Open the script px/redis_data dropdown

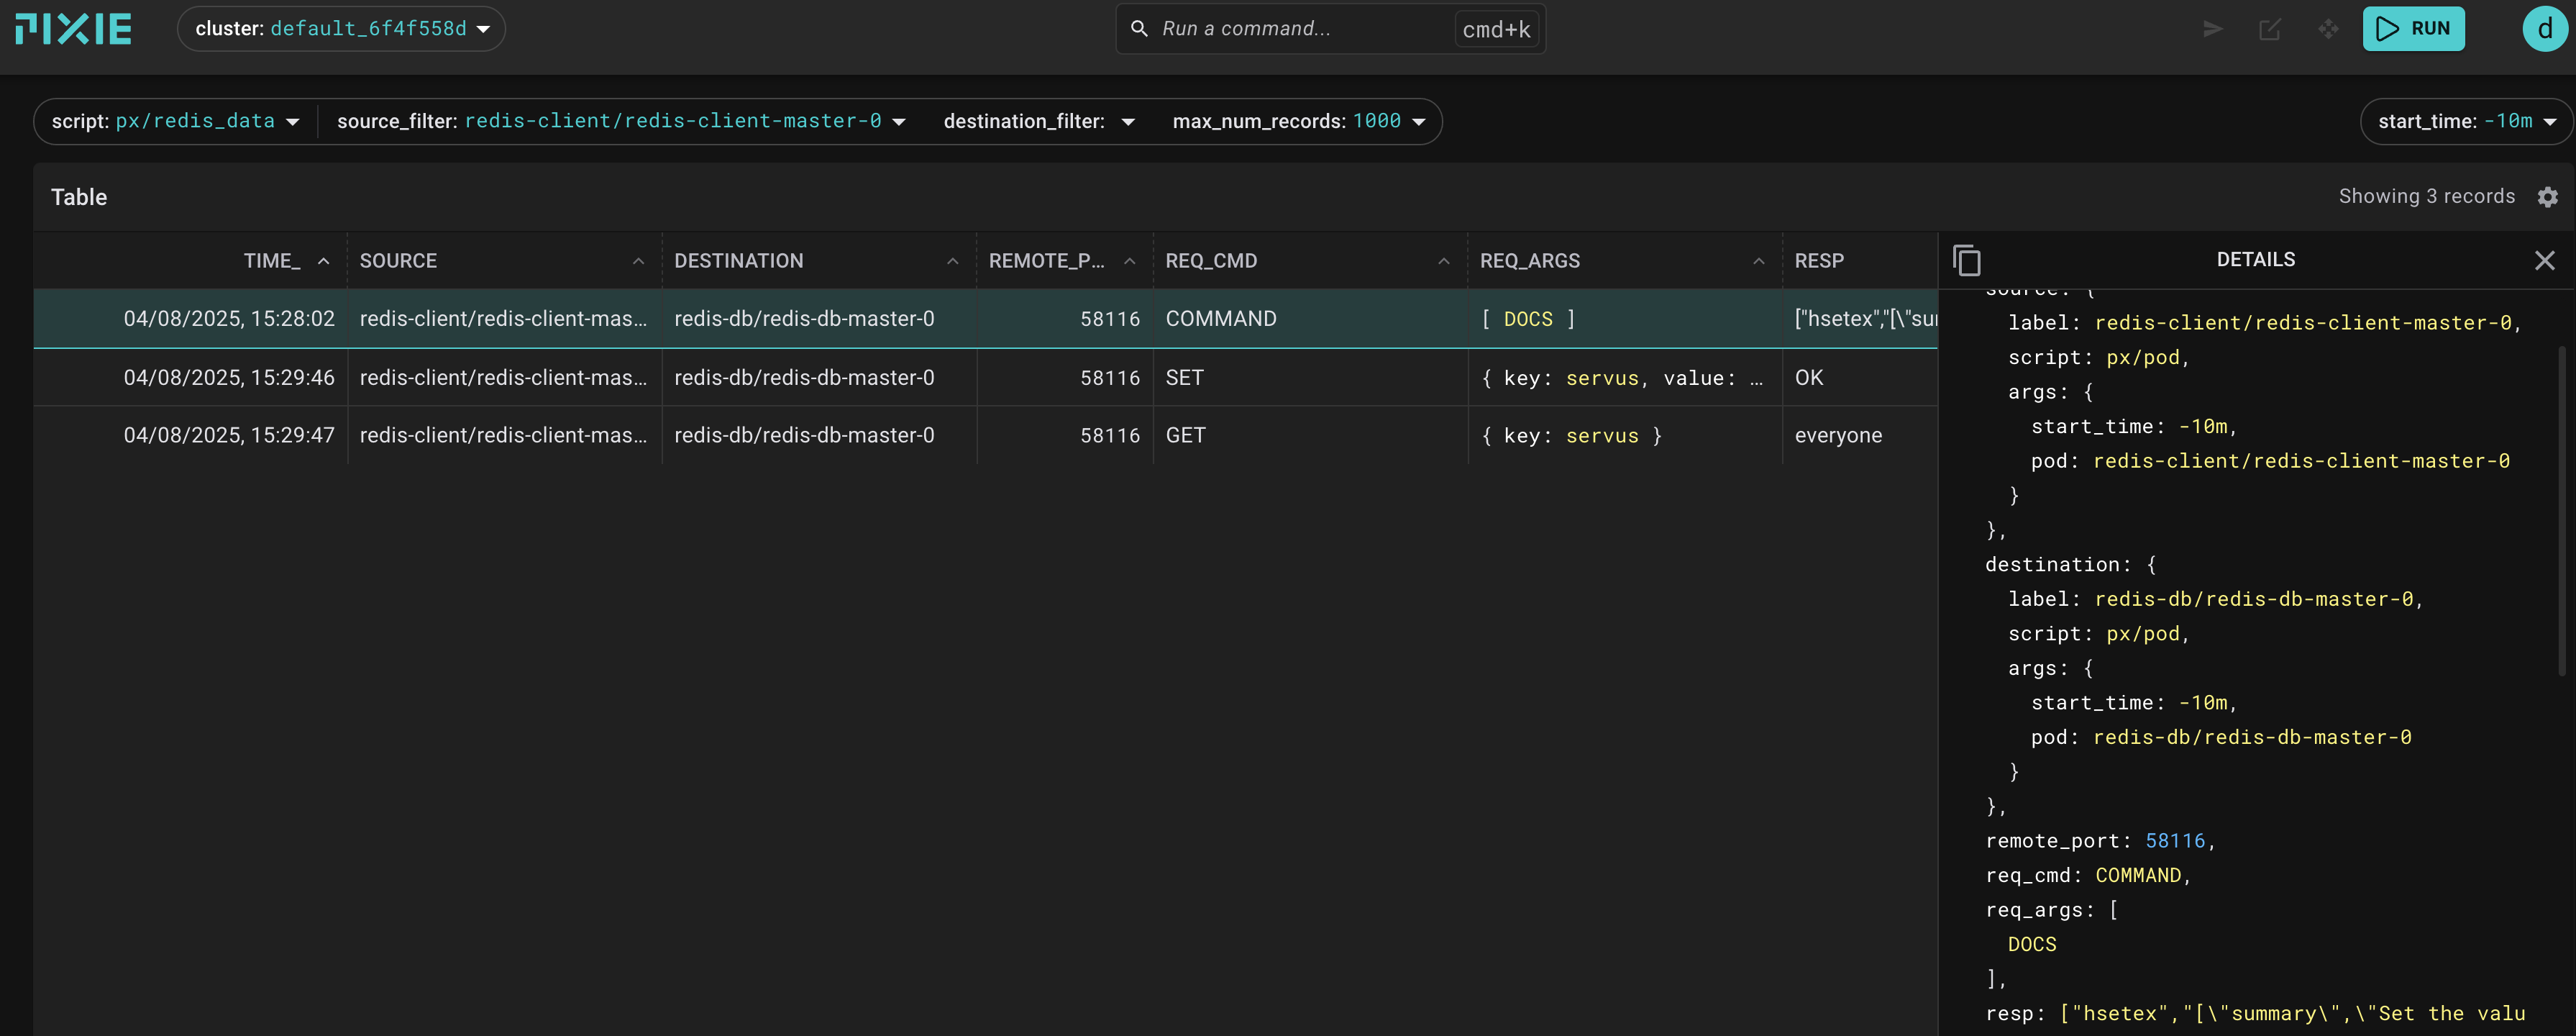[176, 121]
